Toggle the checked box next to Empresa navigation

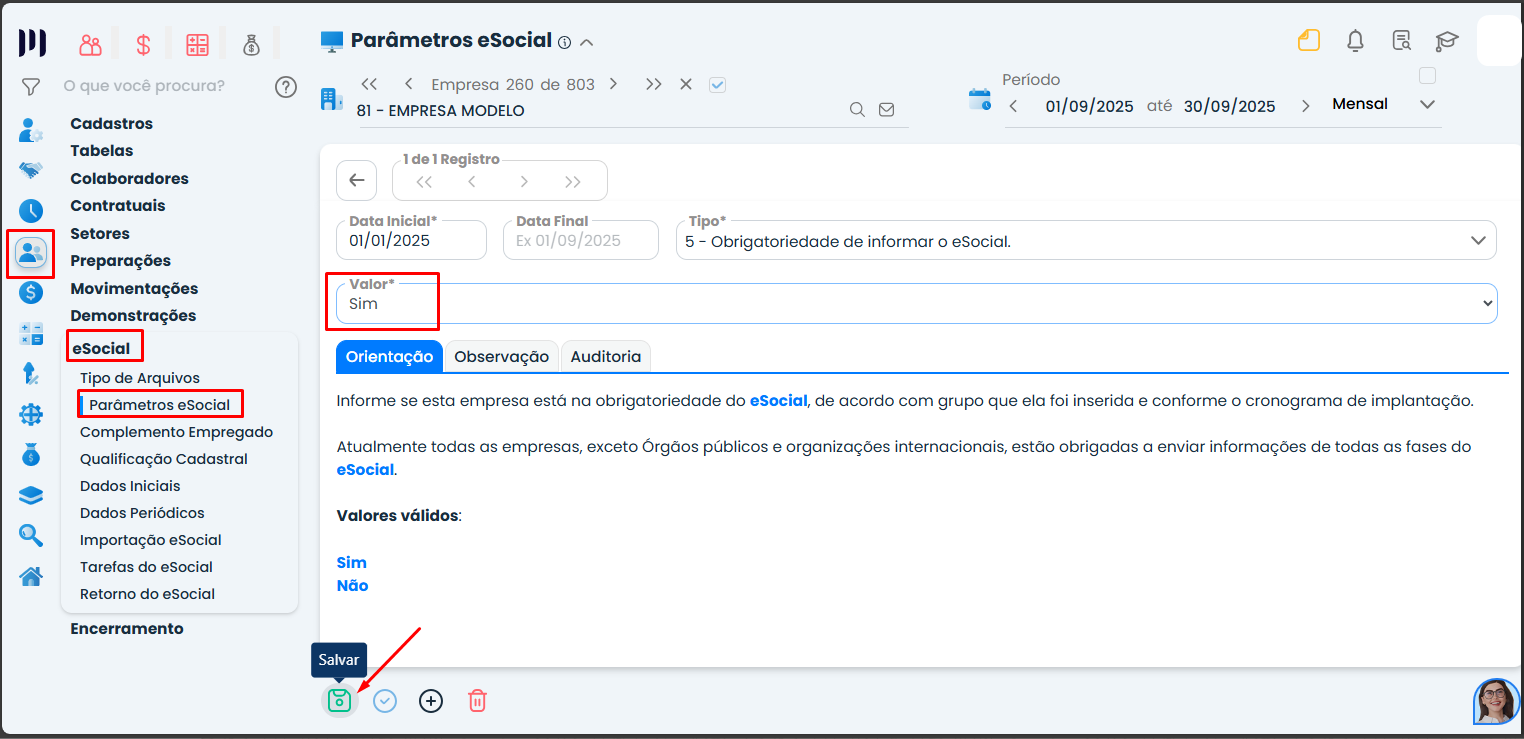pyautogui.click(x=717, y=85)
